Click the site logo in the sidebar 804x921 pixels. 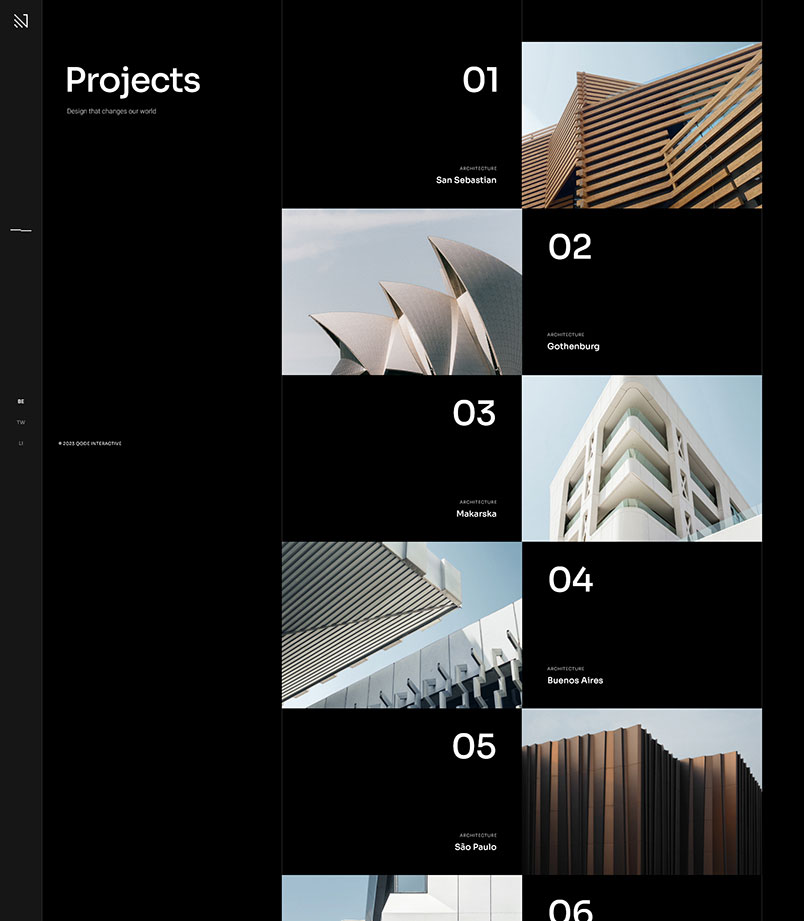point(21,21)
